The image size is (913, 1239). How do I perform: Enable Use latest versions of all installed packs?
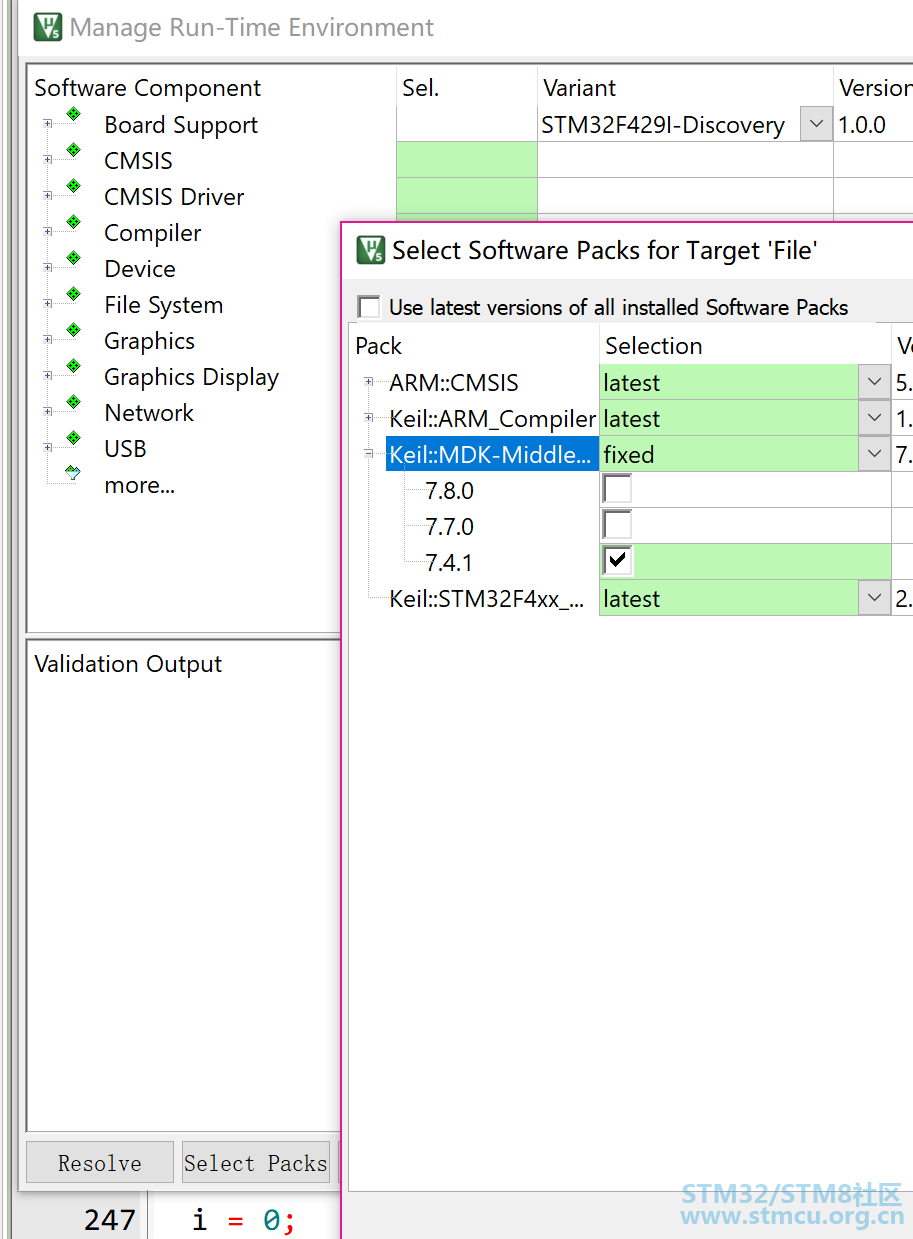point(369,307)
